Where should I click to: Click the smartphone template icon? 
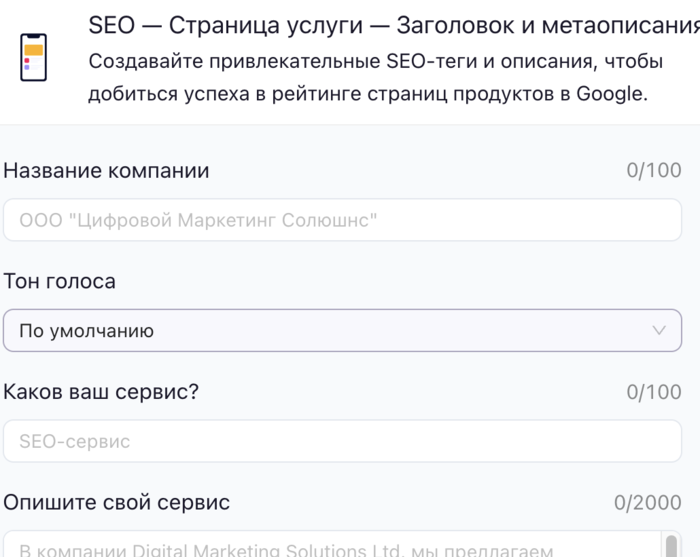pos(34,57)
